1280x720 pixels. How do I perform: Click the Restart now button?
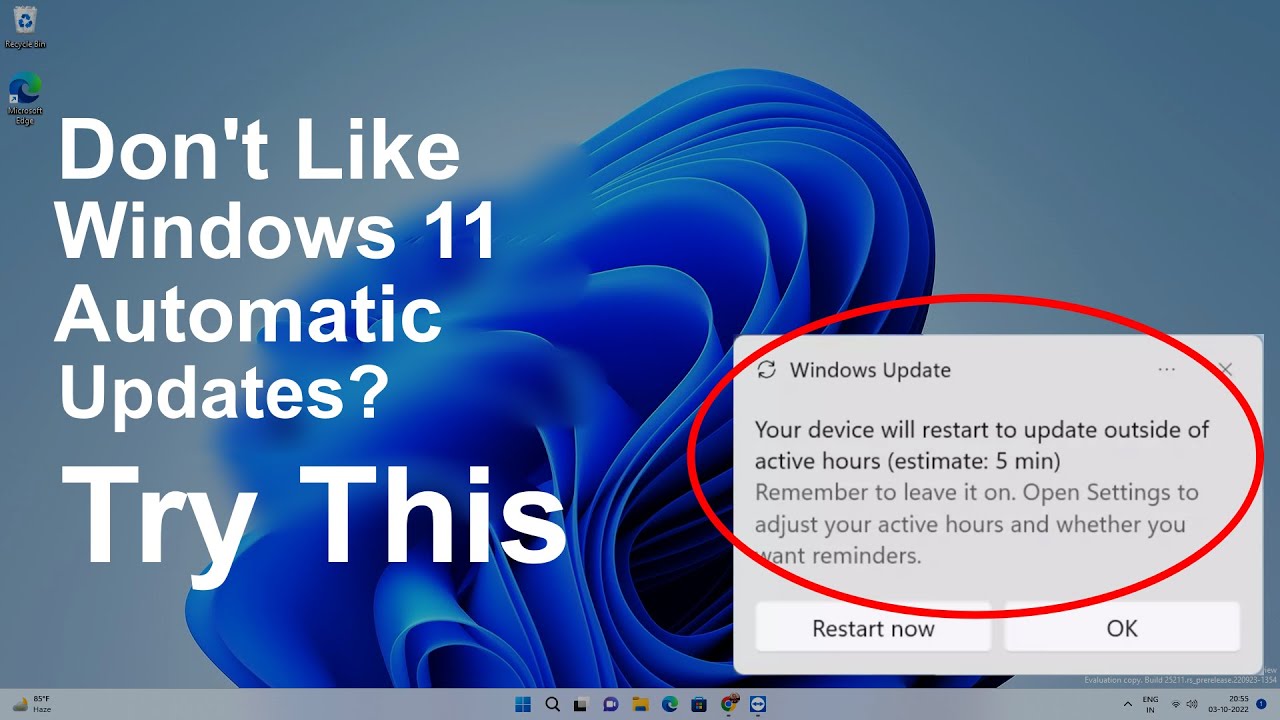point(873,628)
